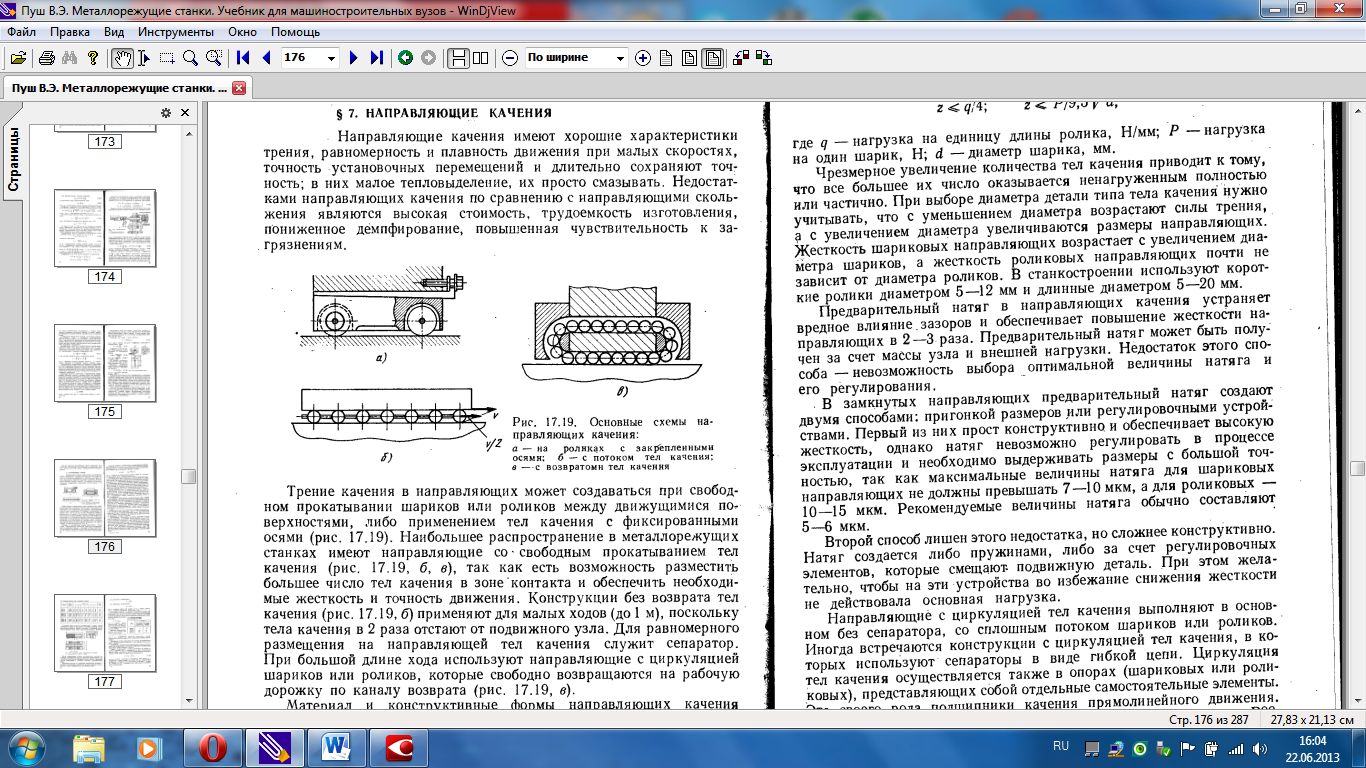Open the Помощь menu
Image resolution: width=1366 pixels, height=768 pixels.
pos(295,32)
